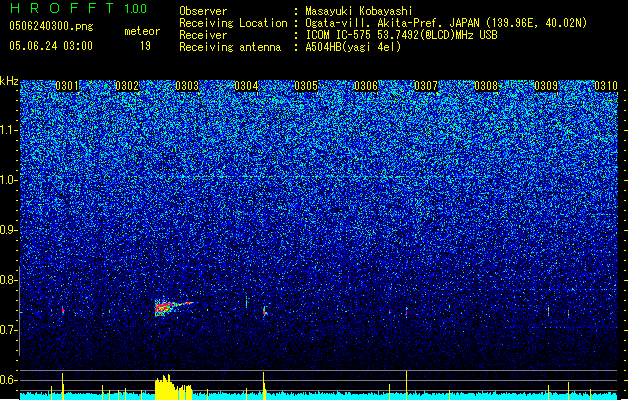629x400 pixels.
Task: Click the 0306 time marker
Action: 366,86
